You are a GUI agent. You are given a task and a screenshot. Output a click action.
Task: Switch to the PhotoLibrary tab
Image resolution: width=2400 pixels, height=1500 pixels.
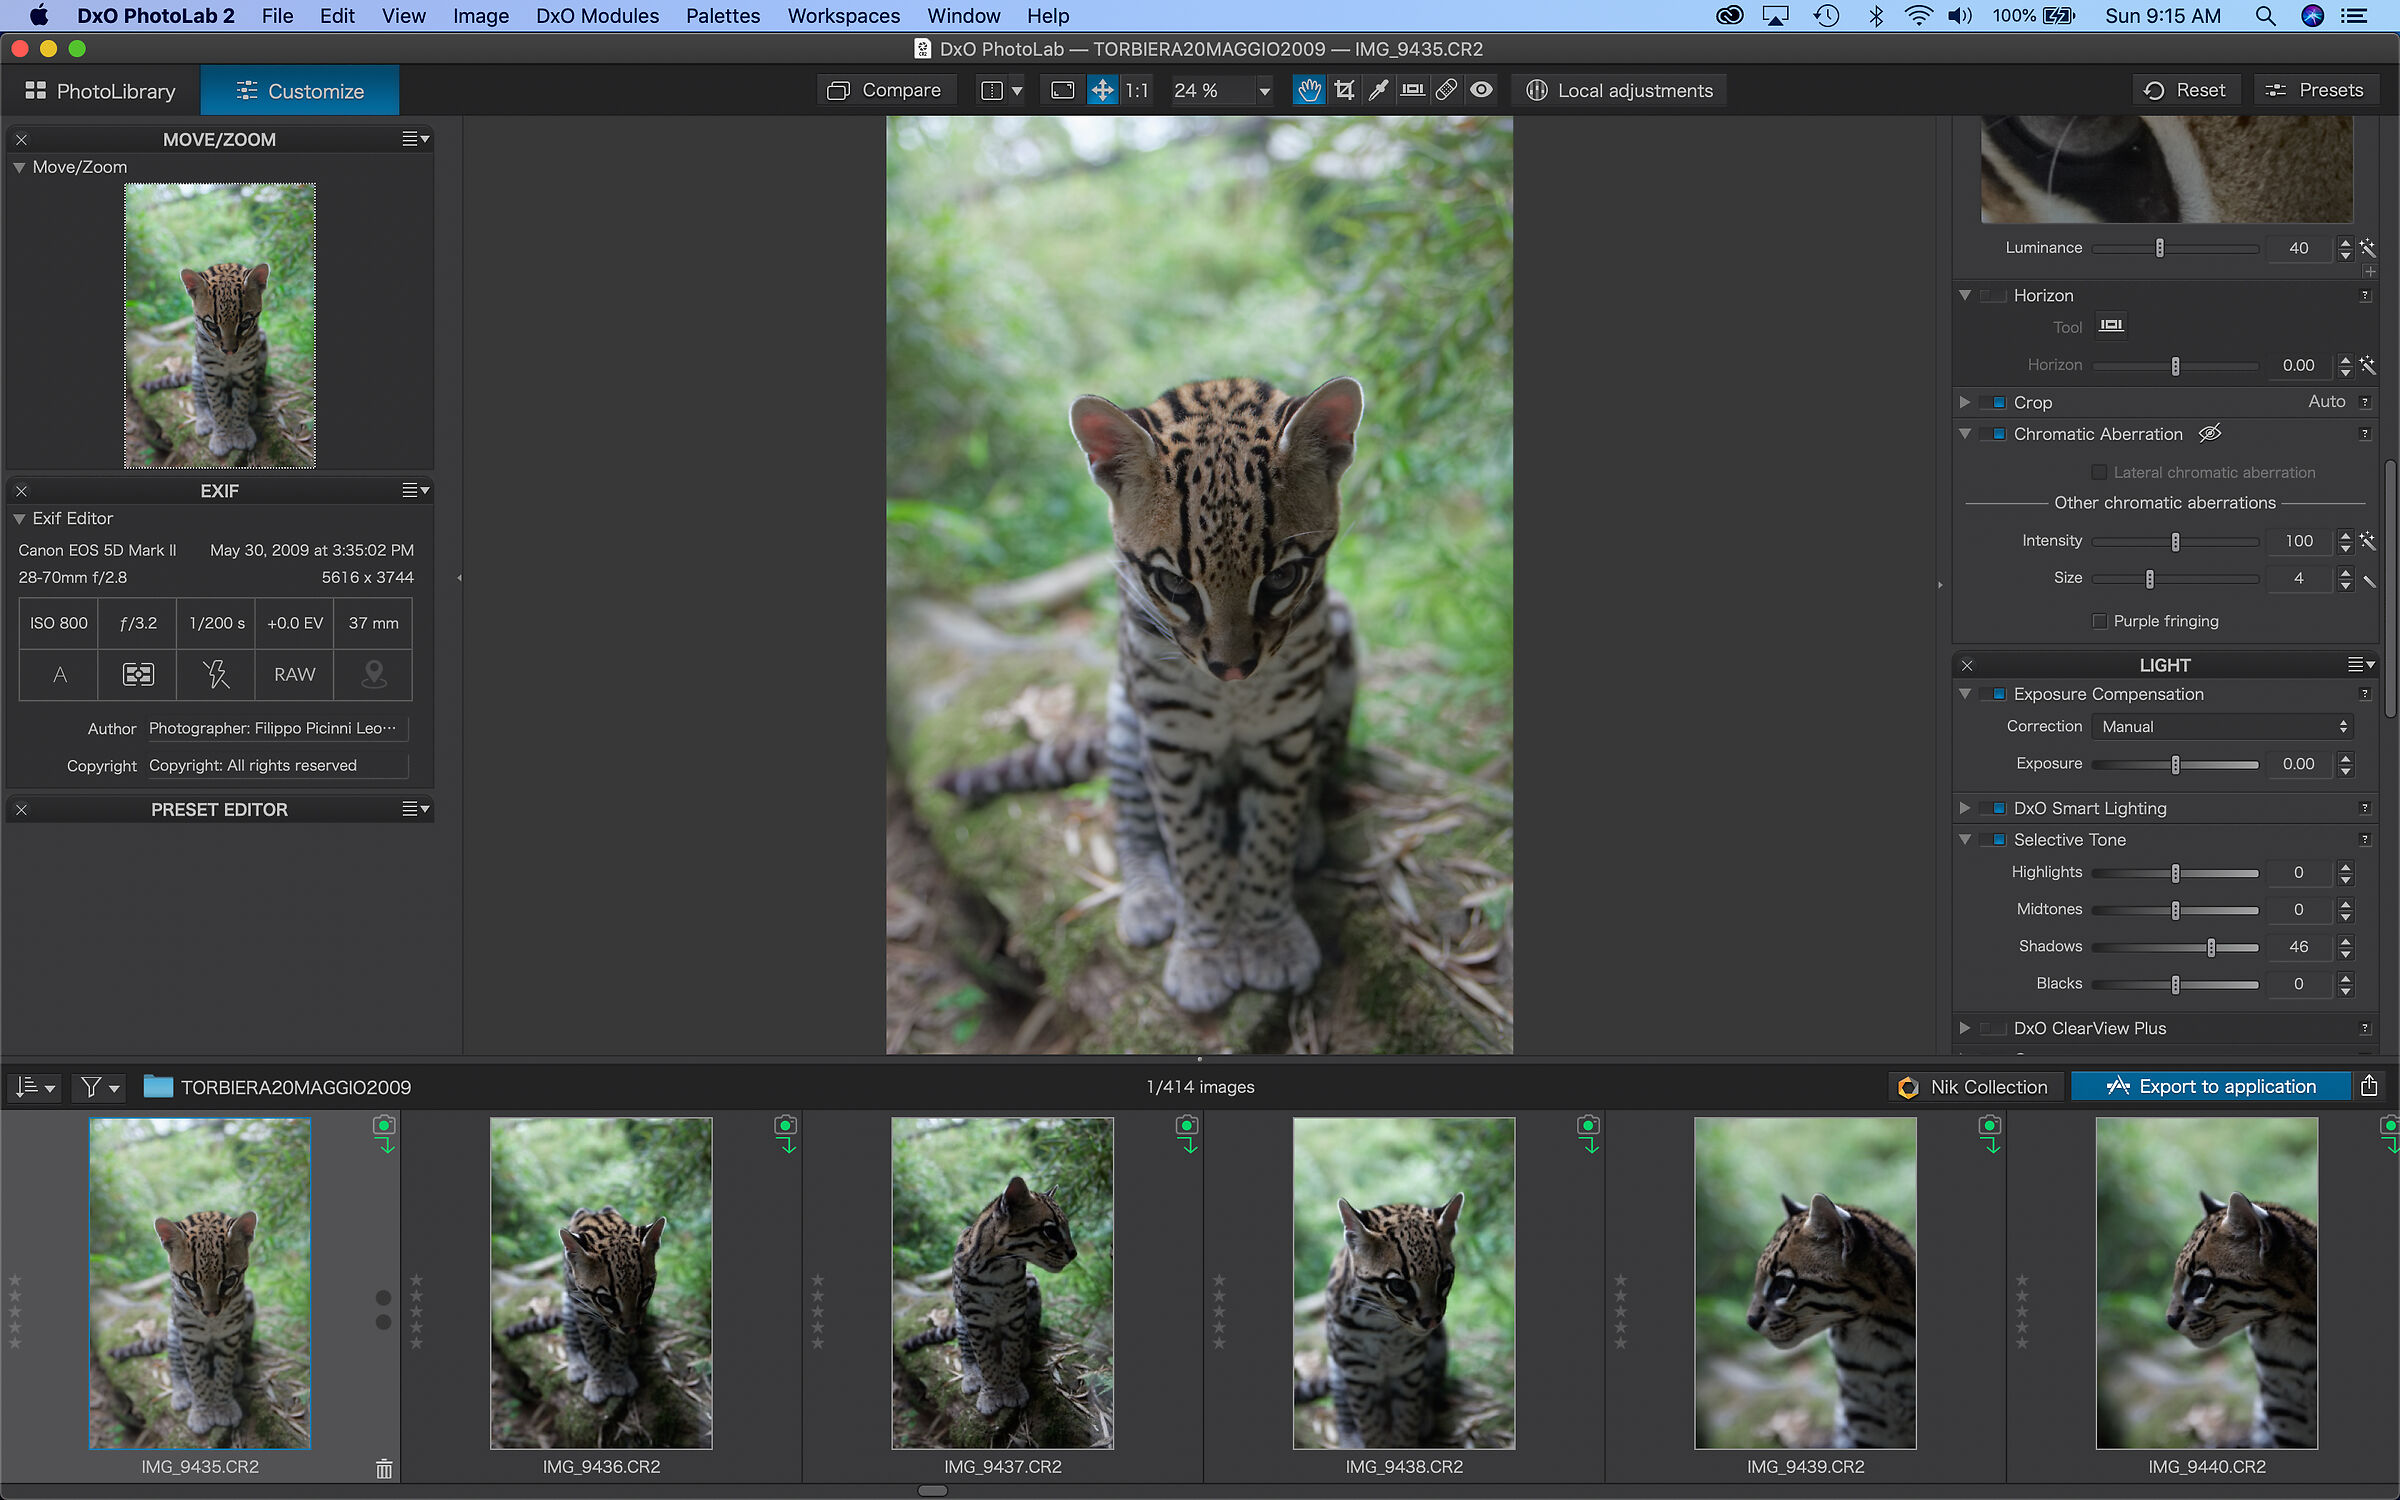tap(100, 91)
